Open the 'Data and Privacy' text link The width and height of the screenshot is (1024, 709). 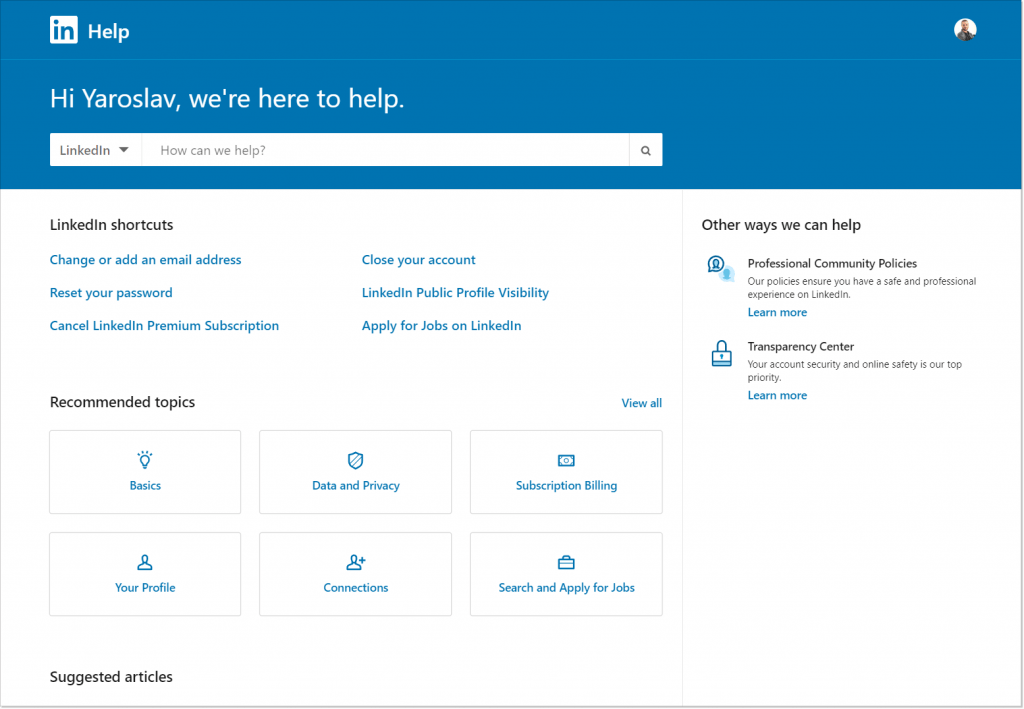point(356,485)
